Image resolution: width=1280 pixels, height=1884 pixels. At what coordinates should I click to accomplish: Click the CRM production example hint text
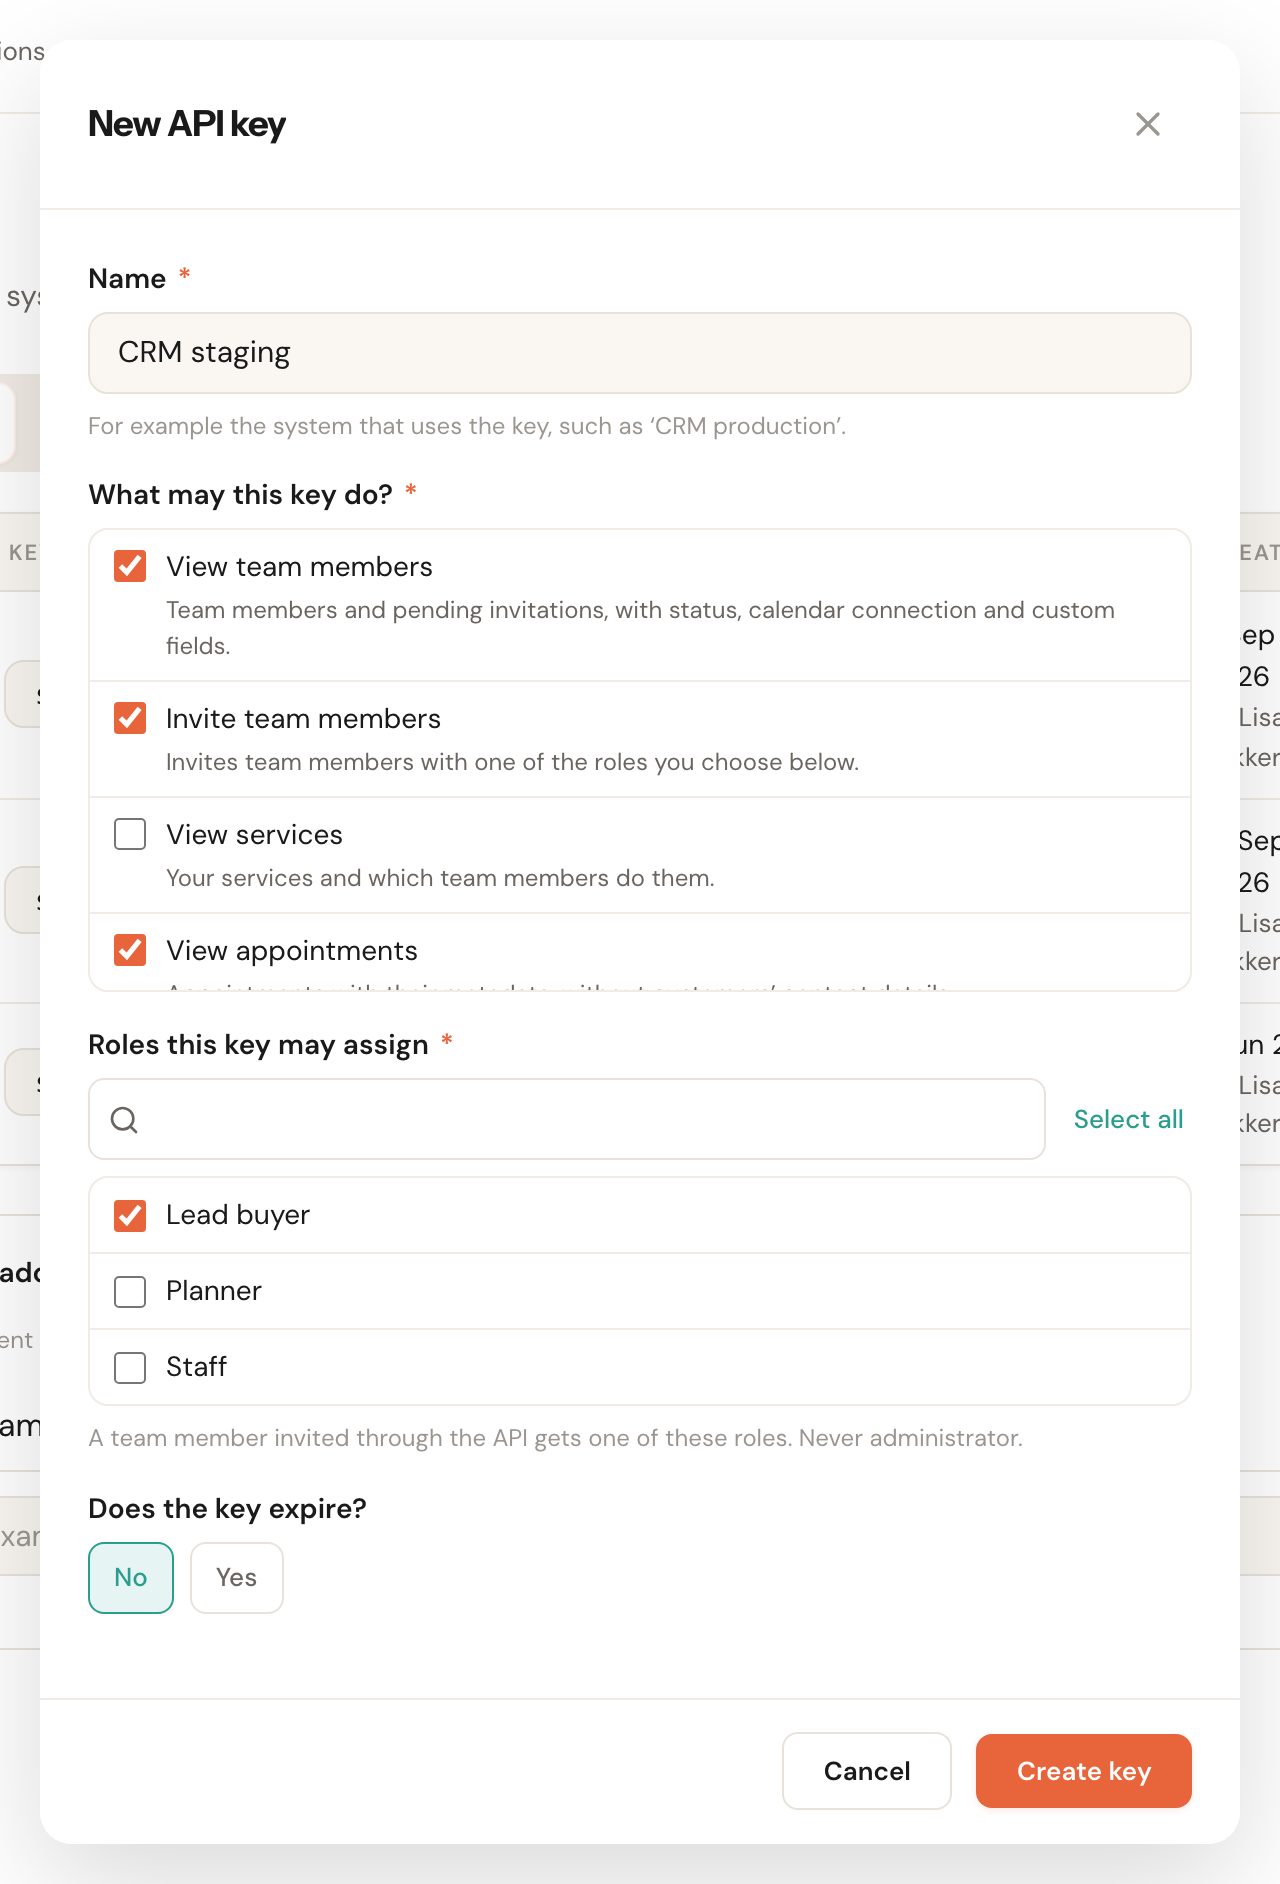click(x=467, y=426)
